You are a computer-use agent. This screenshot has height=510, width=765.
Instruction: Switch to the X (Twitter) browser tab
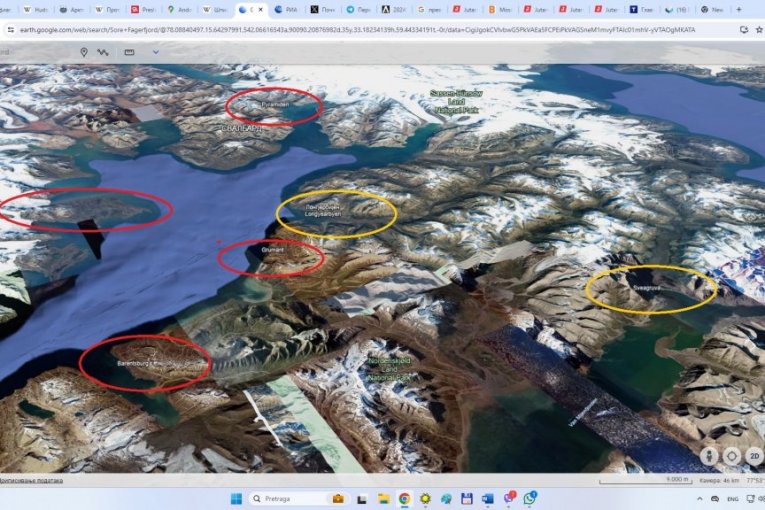pos(315,9)
